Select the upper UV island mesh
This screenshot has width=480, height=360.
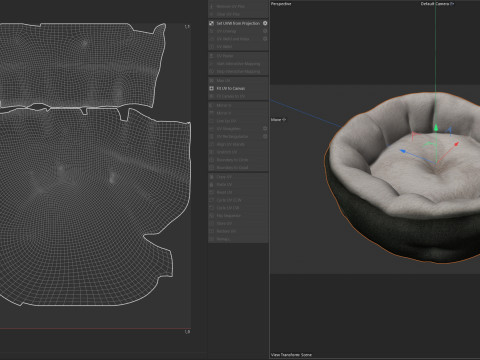coord(82,67)
